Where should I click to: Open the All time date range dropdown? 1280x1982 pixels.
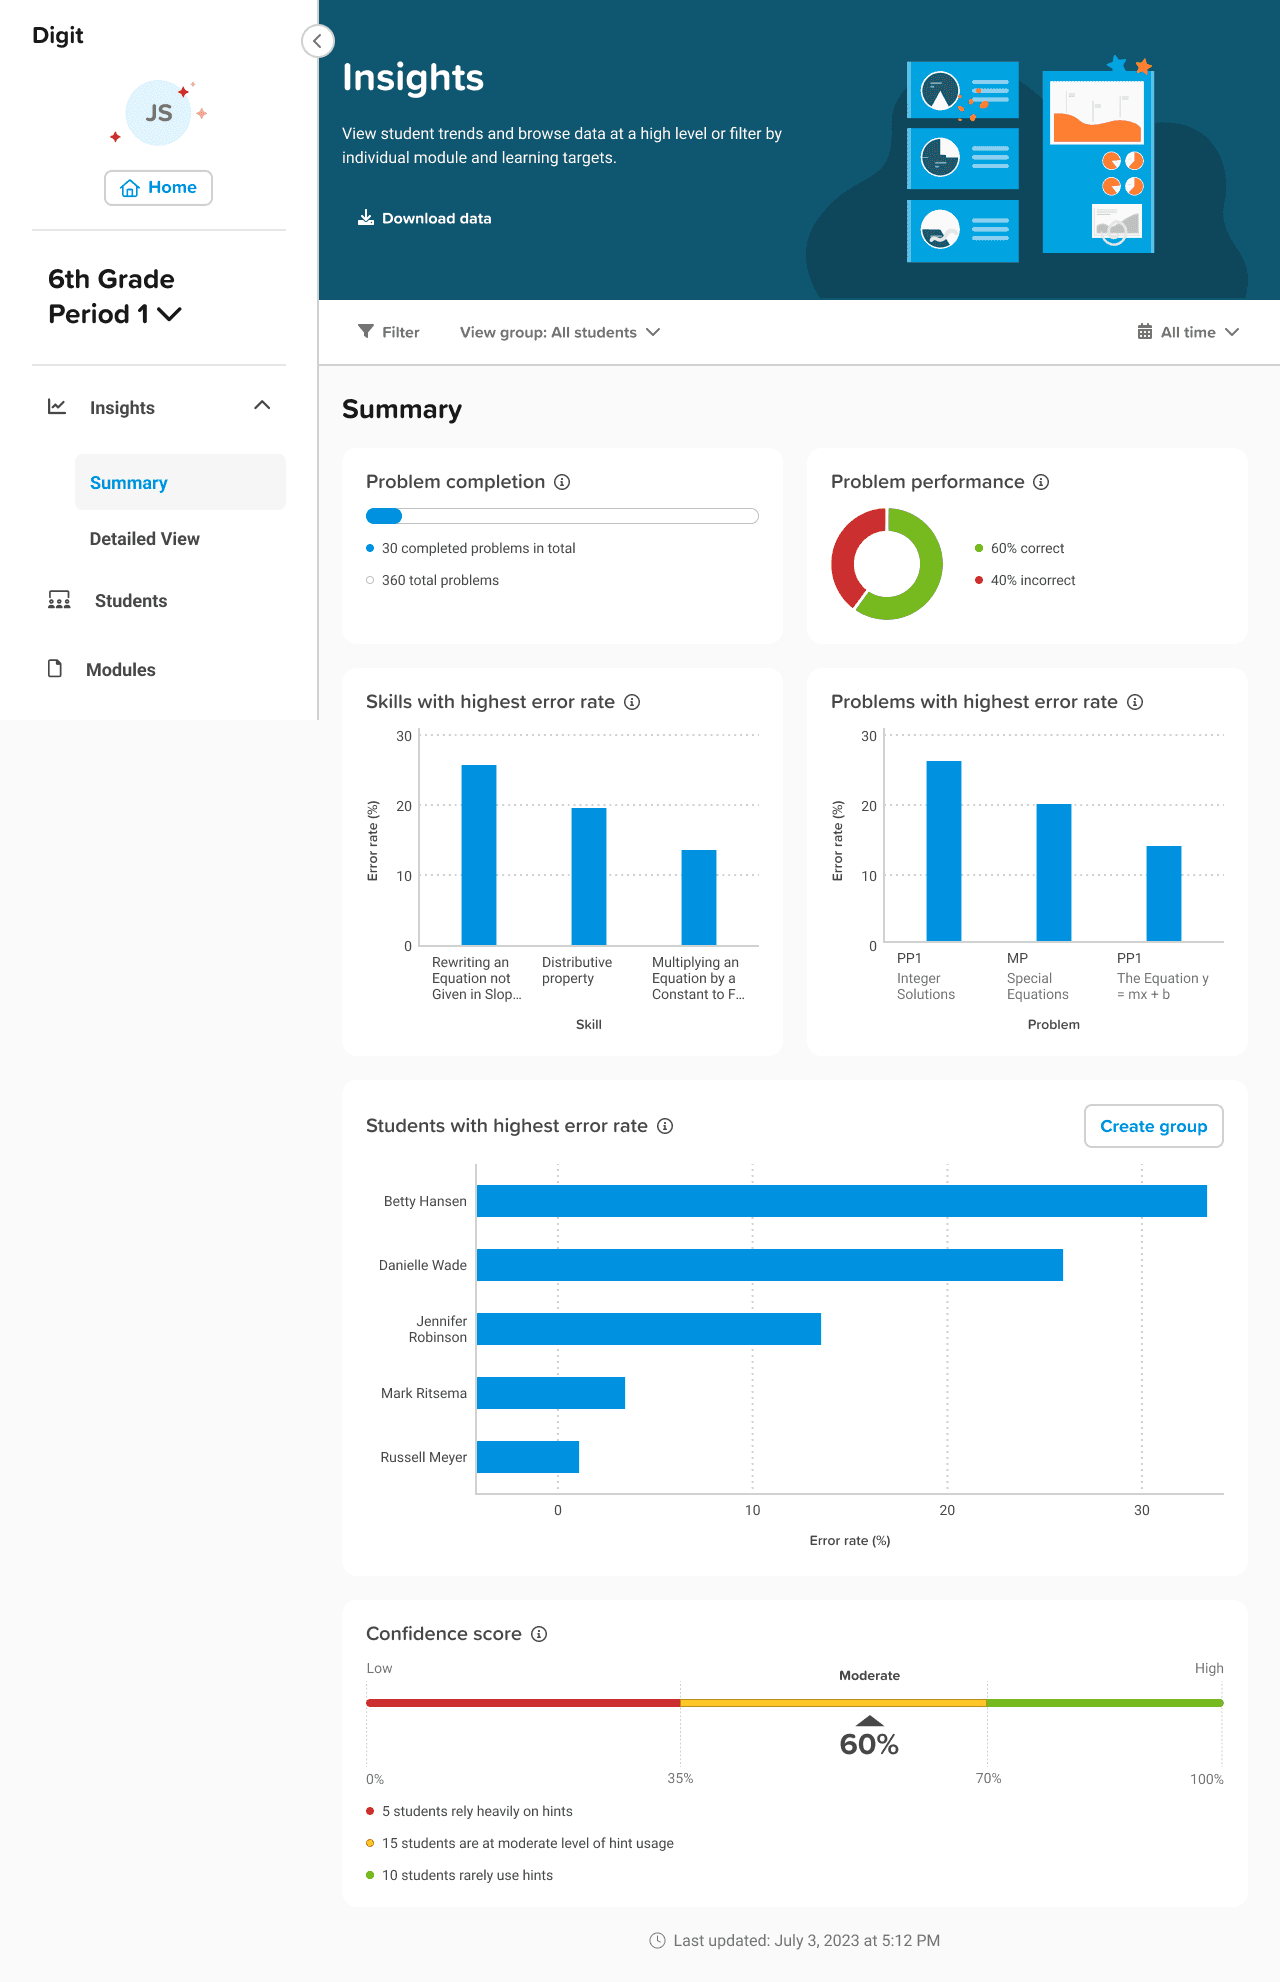click(1188, 332)
